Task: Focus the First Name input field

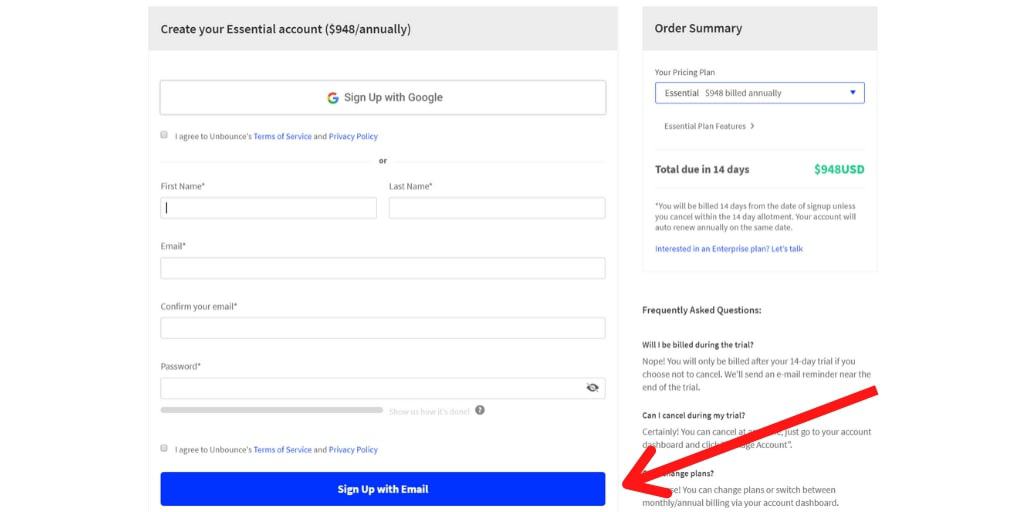Action: click(x=268, y=208)
